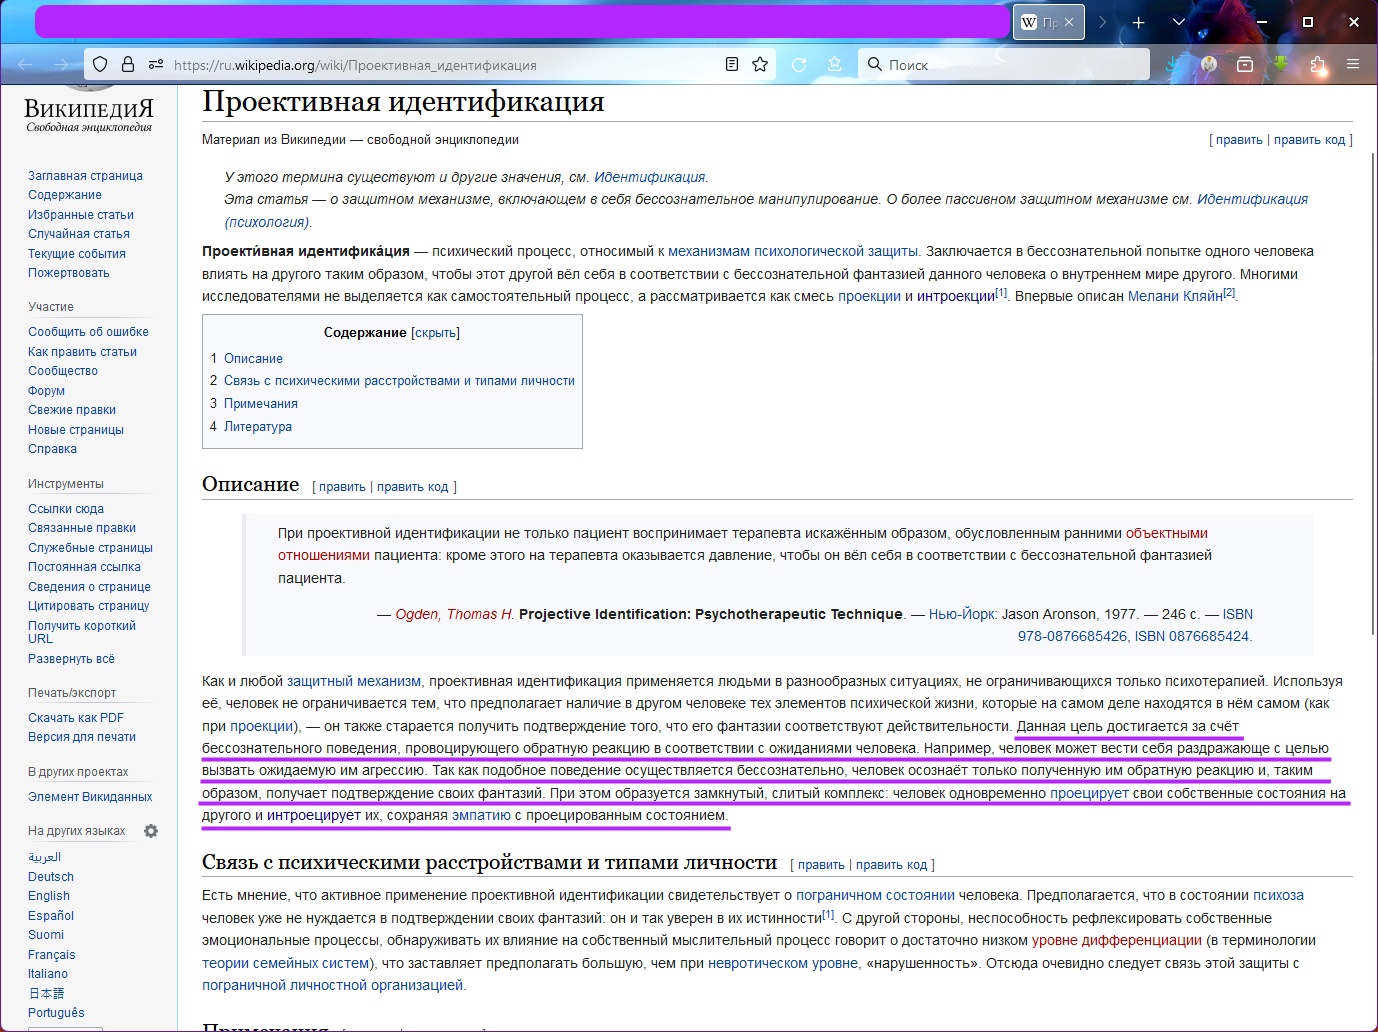Close the Wikipedia tab with its X

(x=1069, y=22)
